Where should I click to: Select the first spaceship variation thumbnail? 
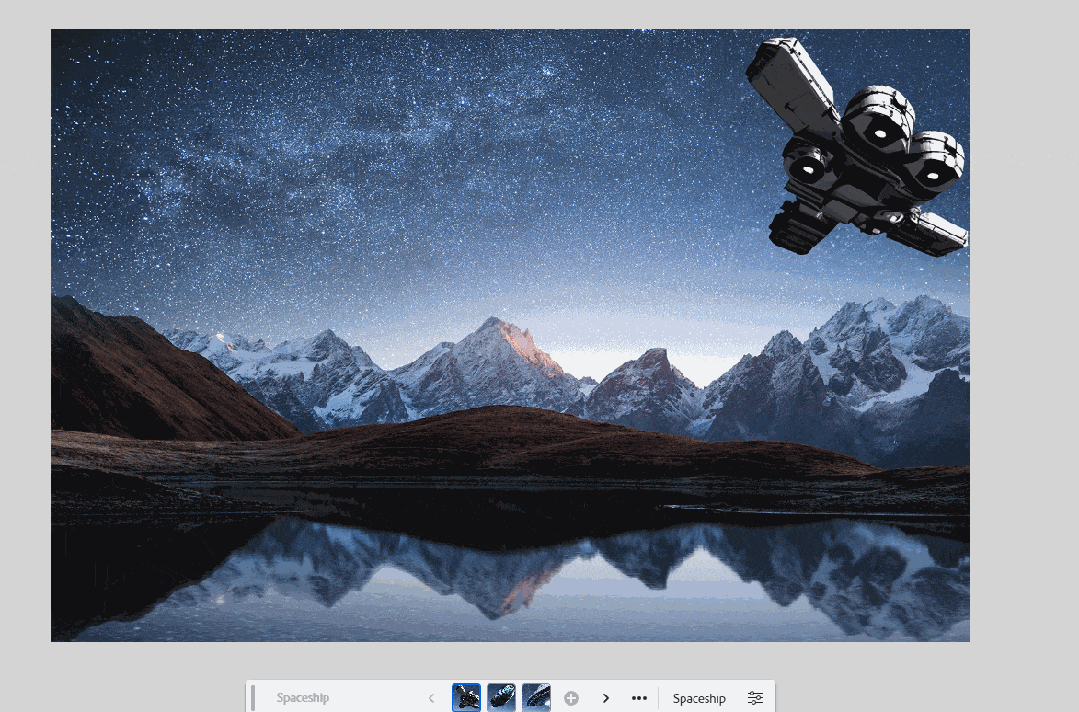pyautogui.click(x=466, y=698)
